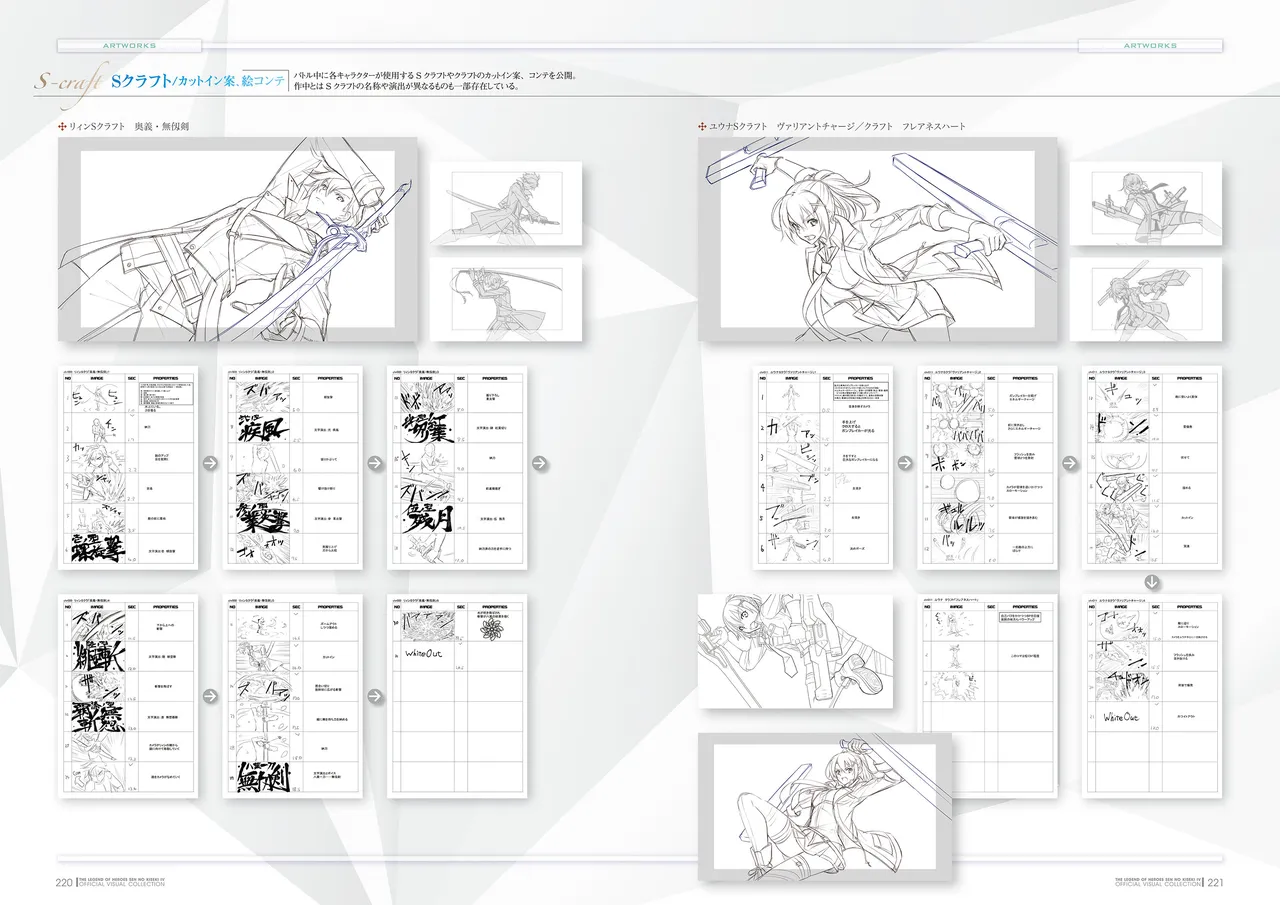Select the Sクラフト/カットイン案、絵コンテ heading

[x=197, y=81]
